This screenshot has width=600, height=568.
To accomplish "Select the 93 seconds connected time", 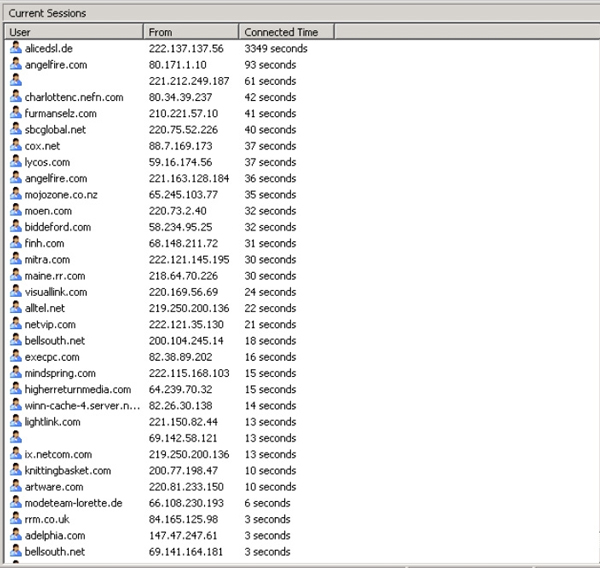I will [x=270, y=65].
